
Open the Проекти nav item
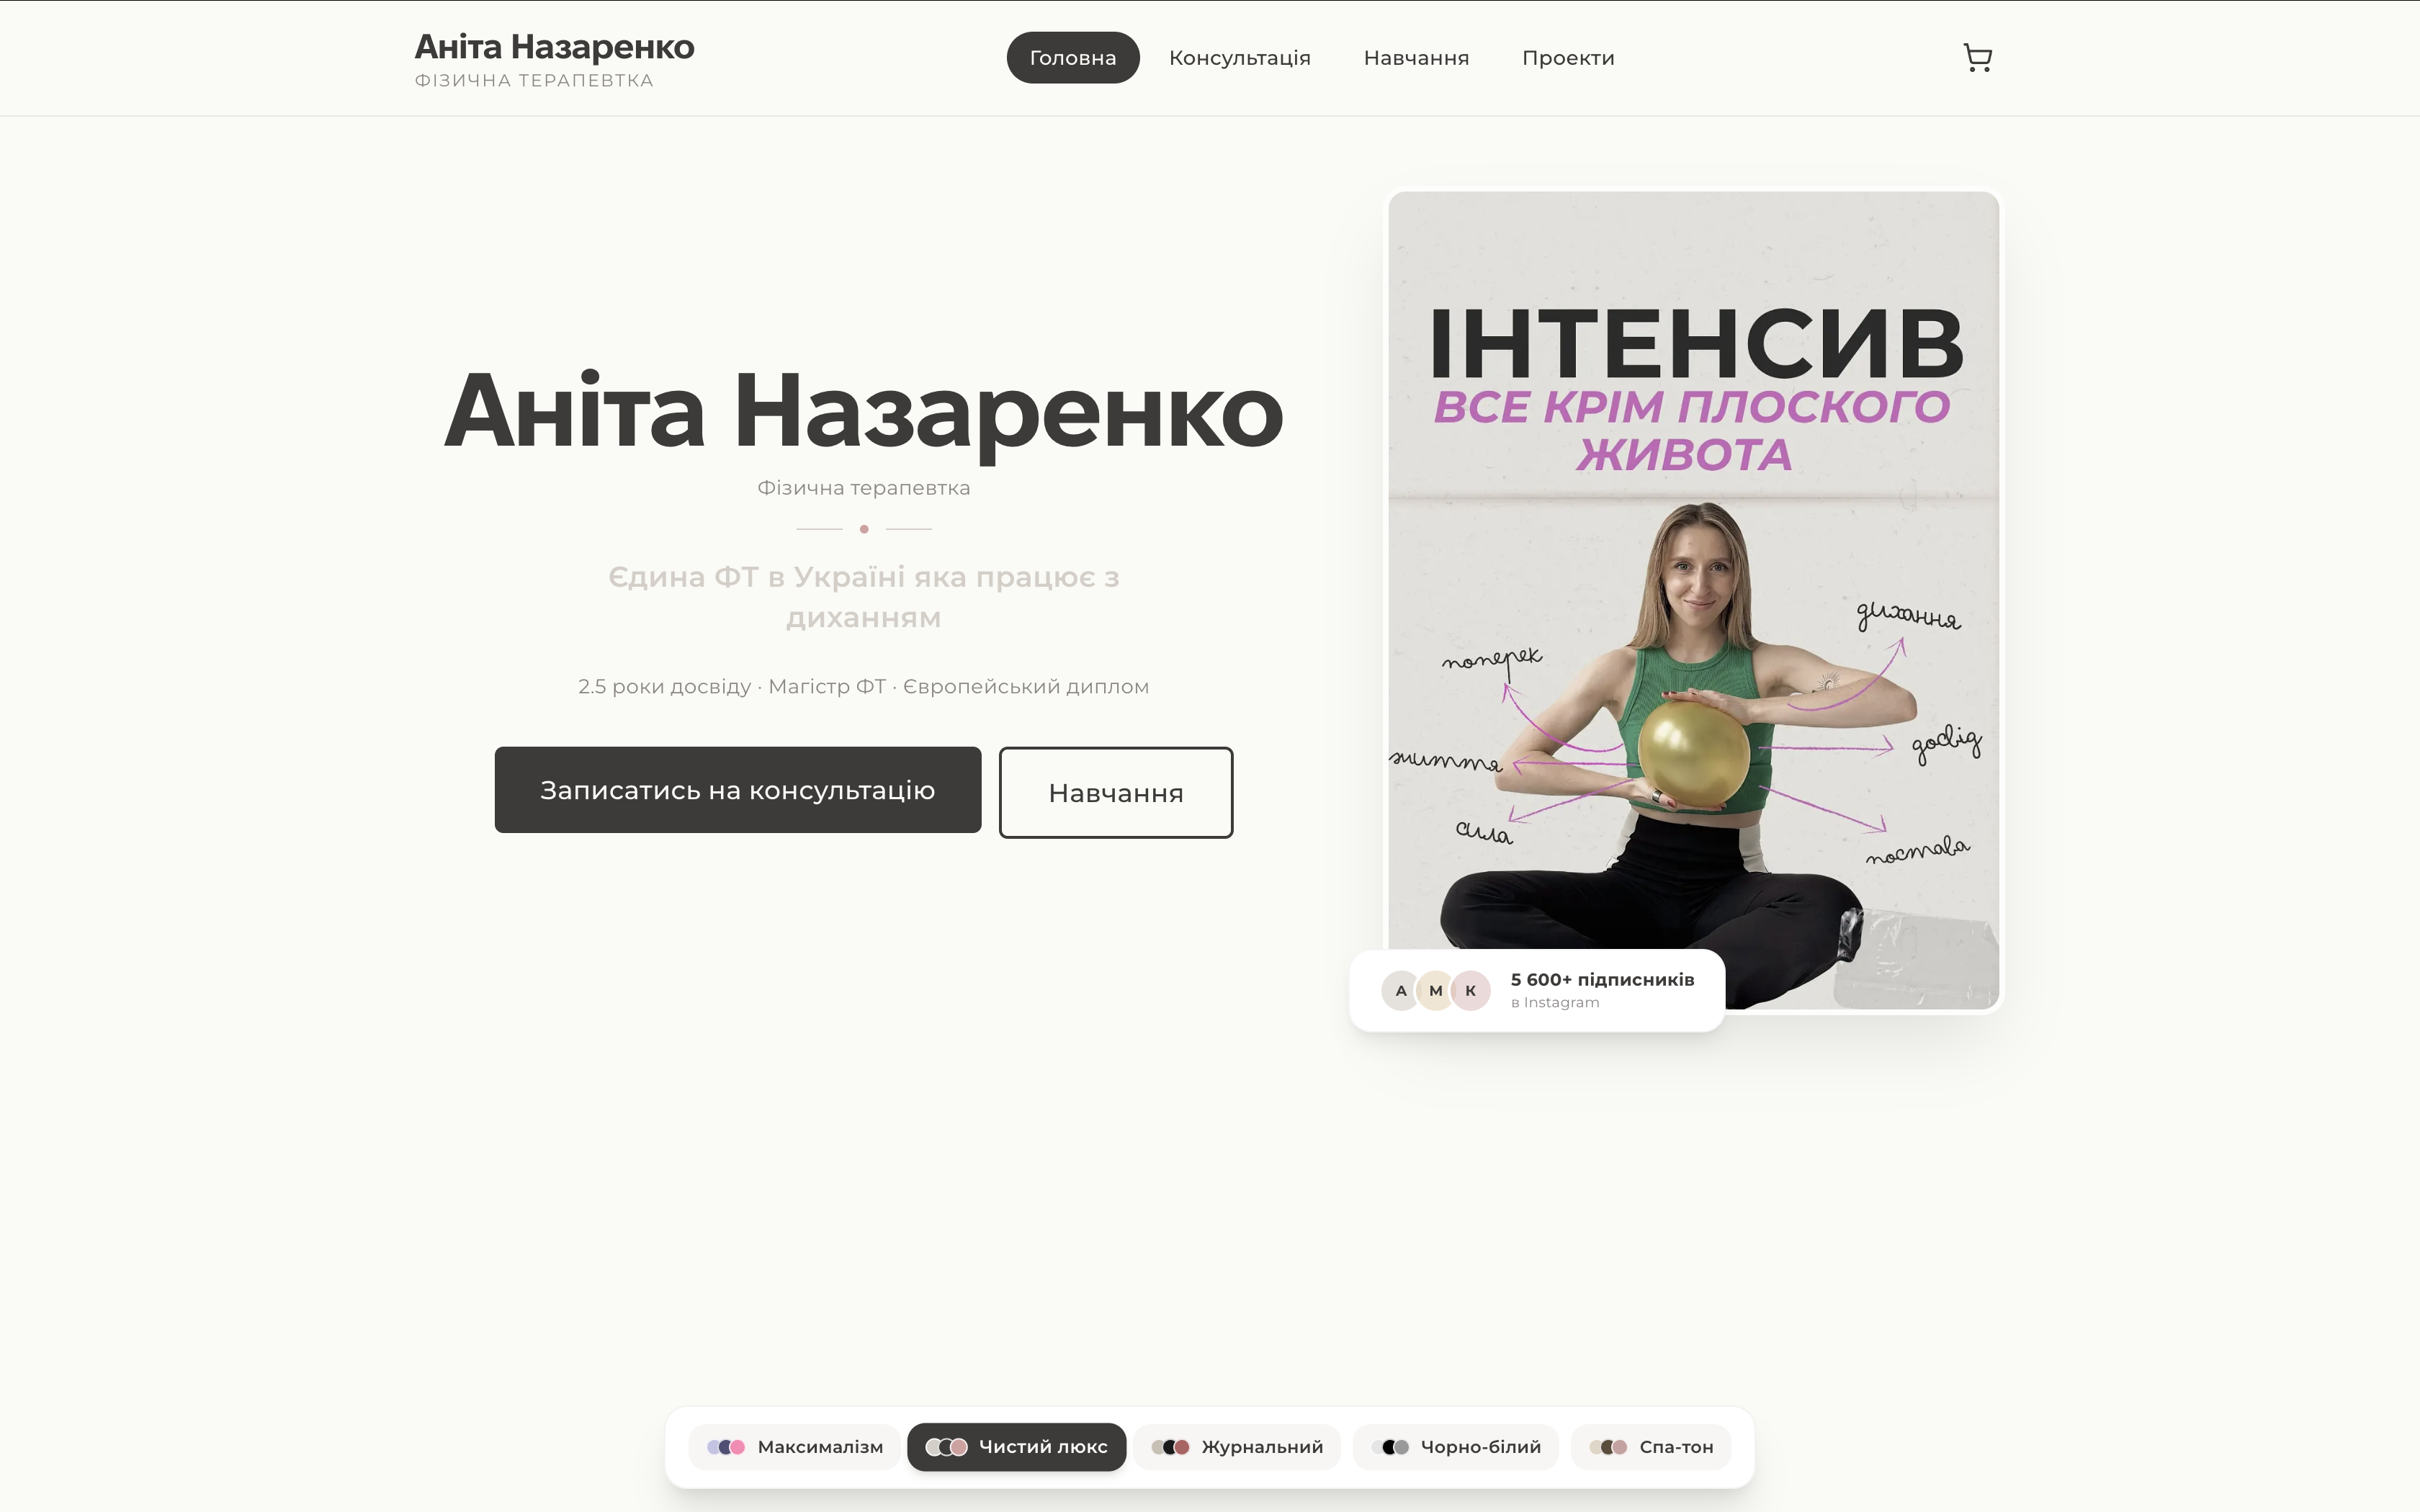[1568, 58]
